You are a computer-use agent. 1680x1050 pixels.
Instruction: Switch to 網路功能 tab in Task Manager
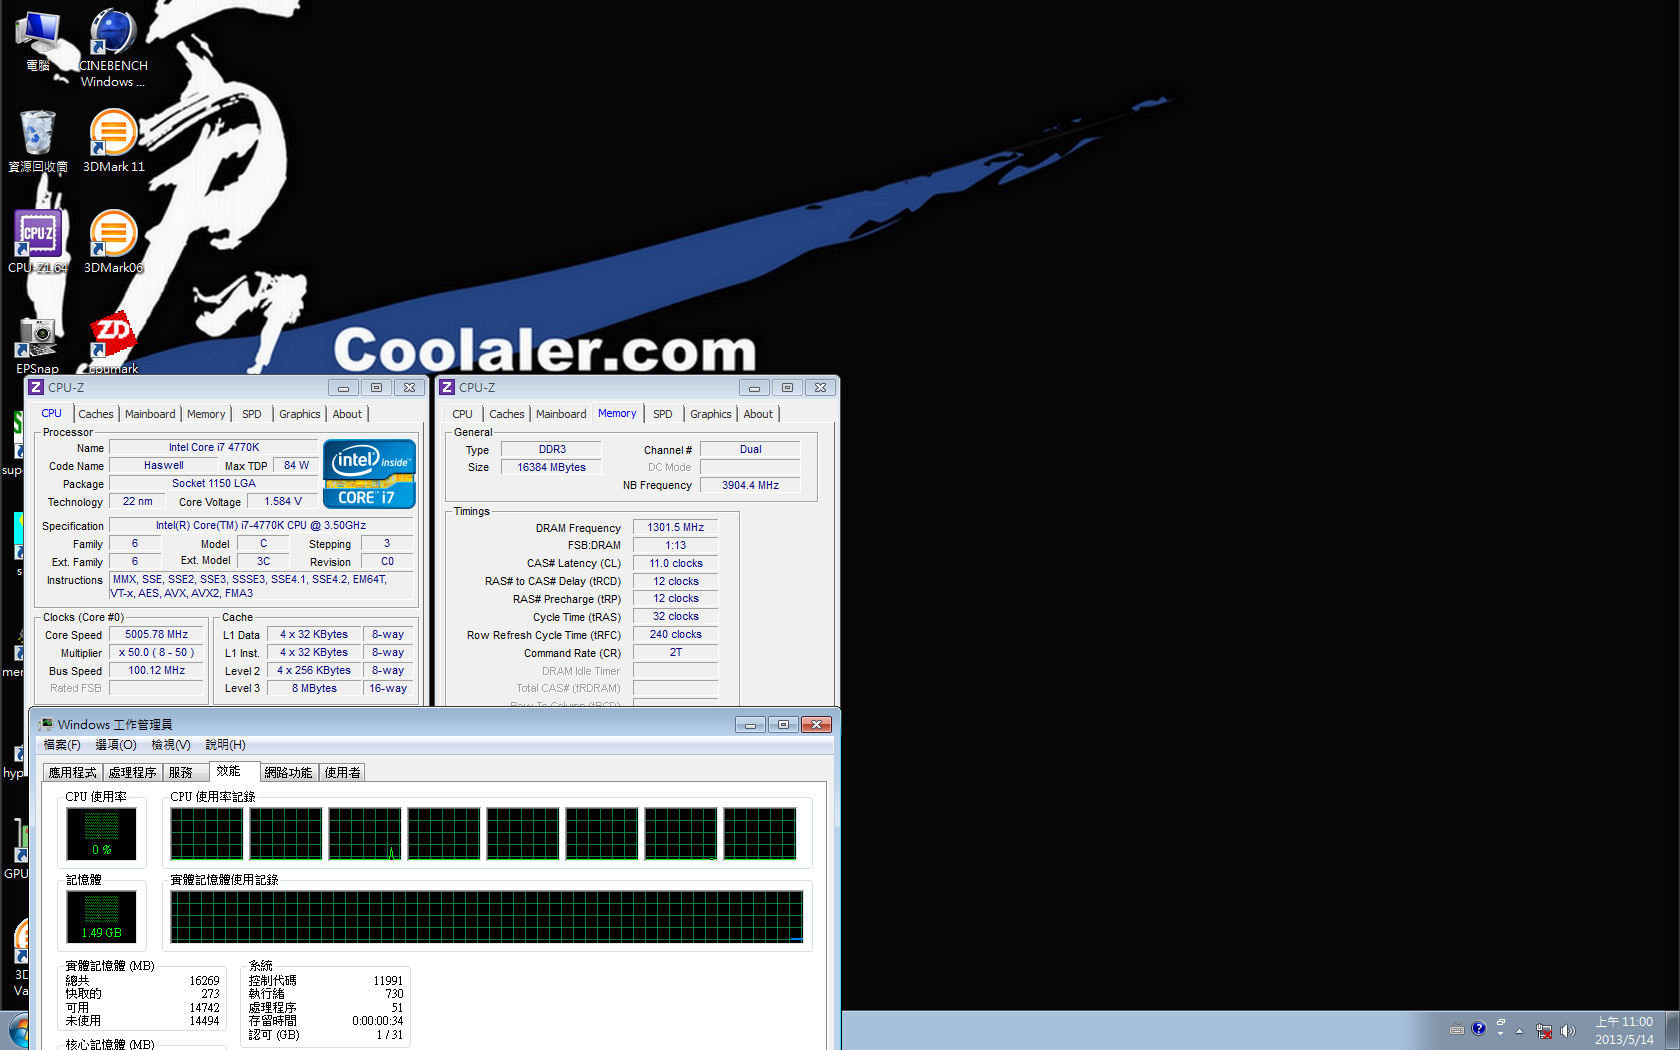coord(289,772)
